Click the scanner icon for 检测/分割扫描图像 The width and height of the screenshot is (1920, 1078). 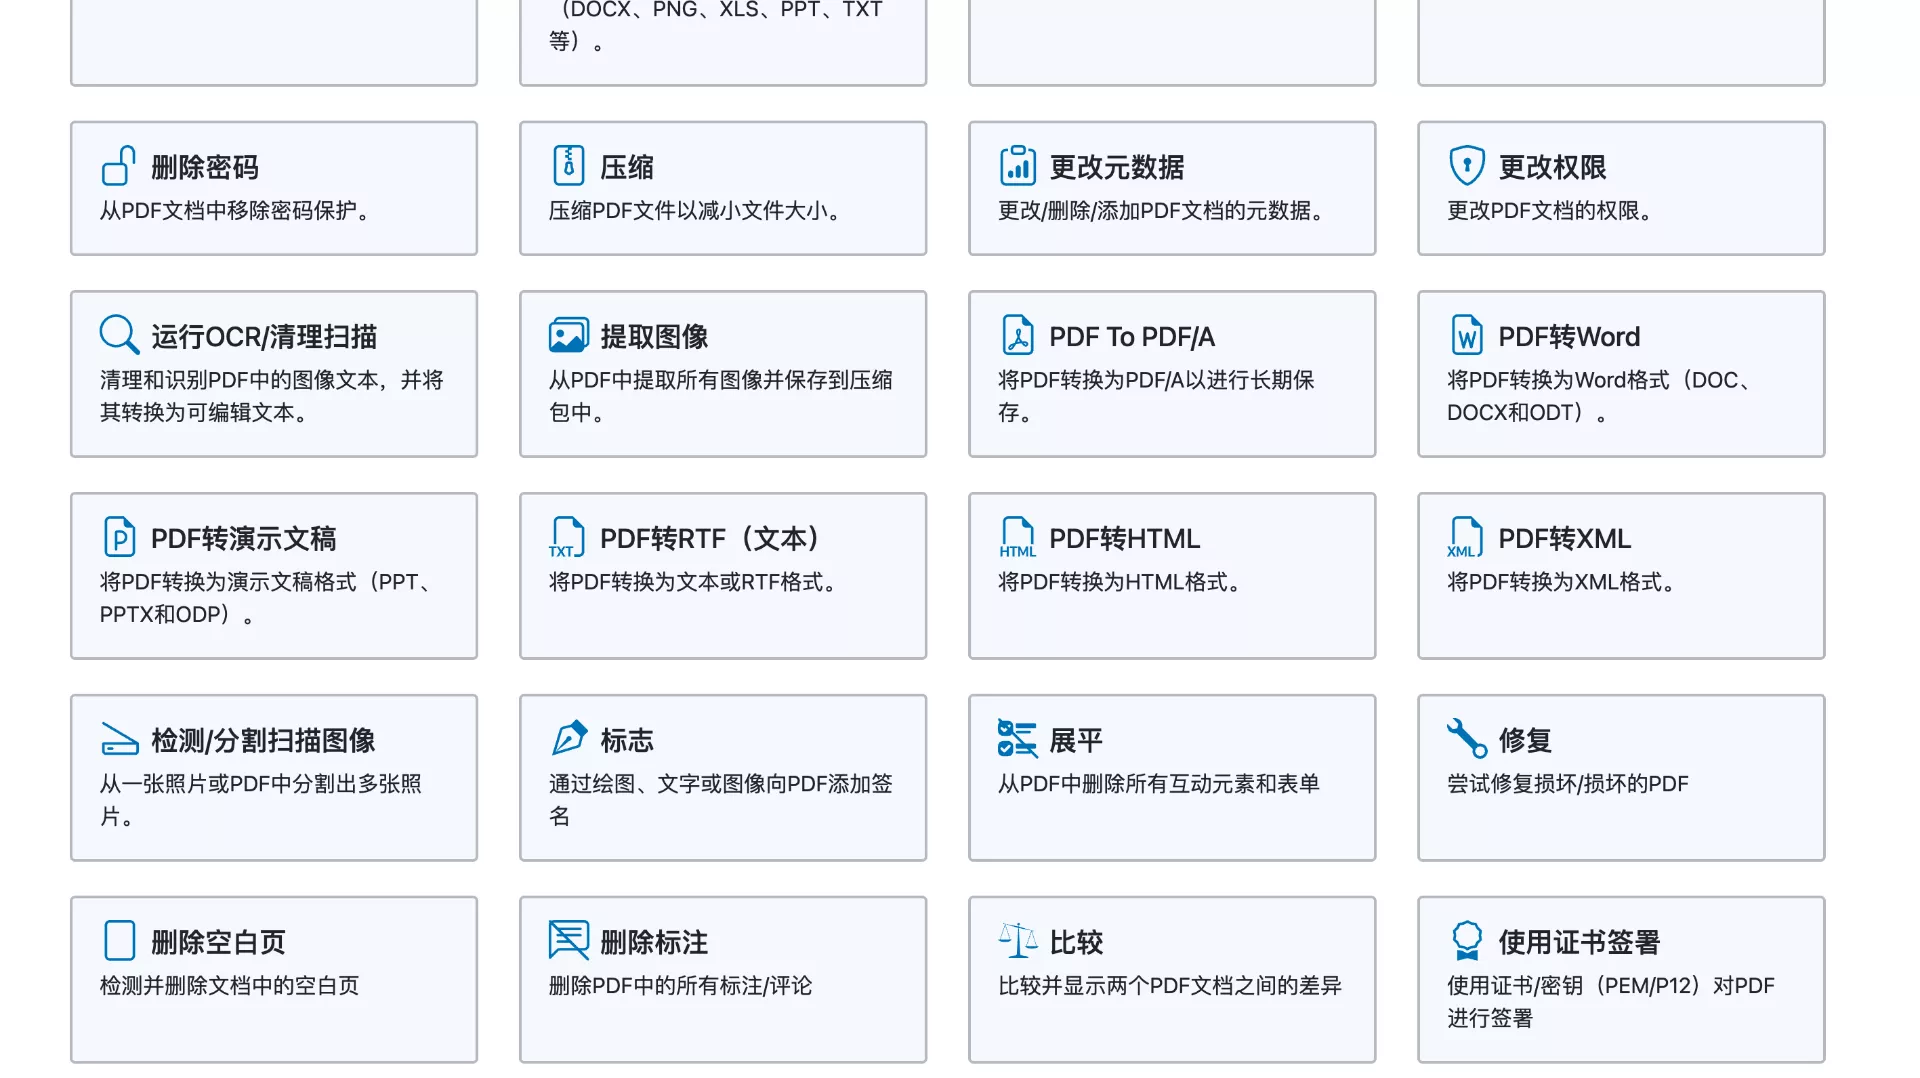tap(119, 739)
